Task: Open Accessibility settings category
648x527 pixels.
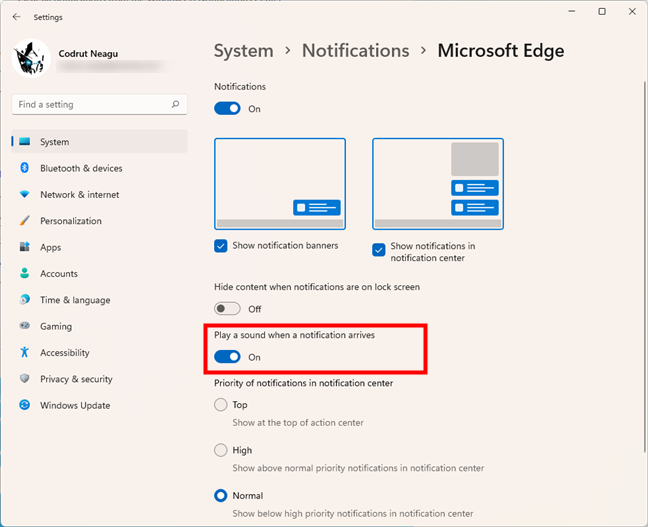Action: 99,353
